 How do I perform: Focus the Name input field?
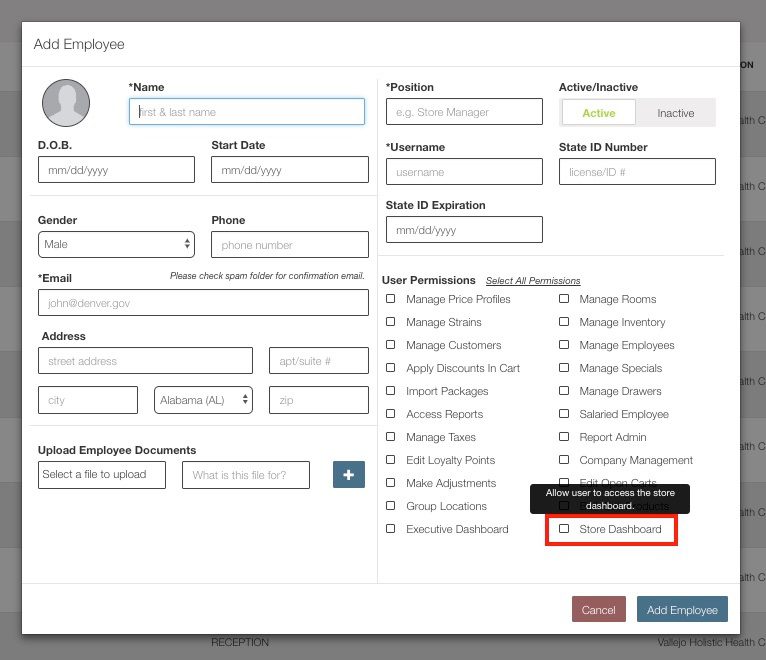[246, 112]
